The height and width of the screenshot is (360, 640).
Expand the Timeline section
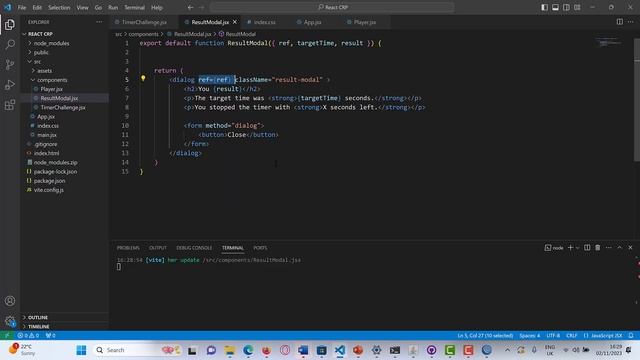tap(64, 327)
